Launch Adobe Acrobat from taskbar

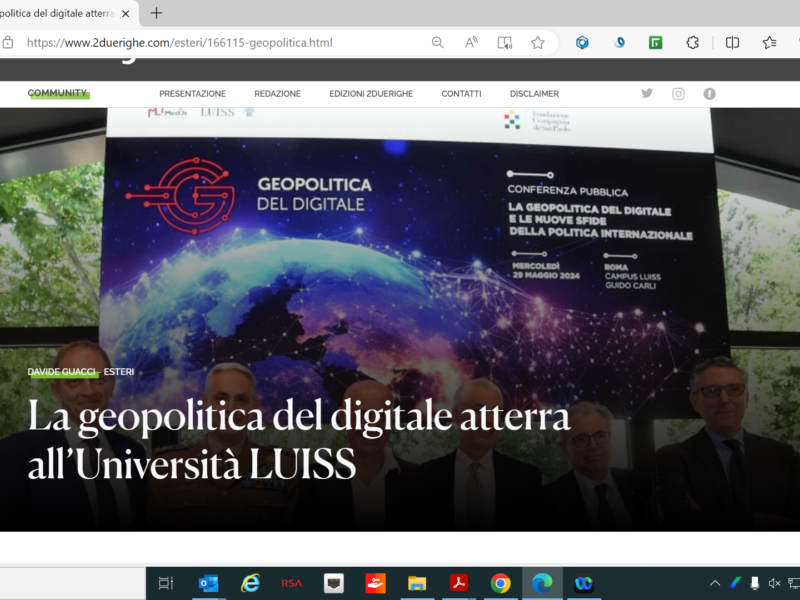pos(459,583)
